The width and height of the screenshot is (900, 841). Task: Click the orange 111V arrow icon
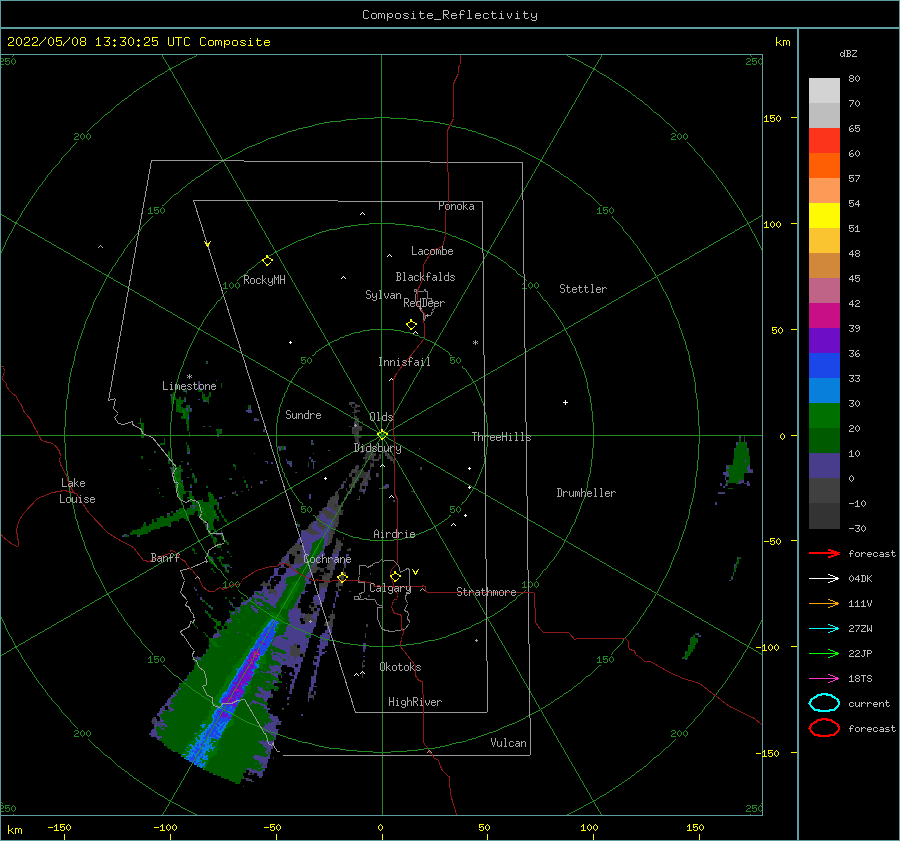point(824,603)
